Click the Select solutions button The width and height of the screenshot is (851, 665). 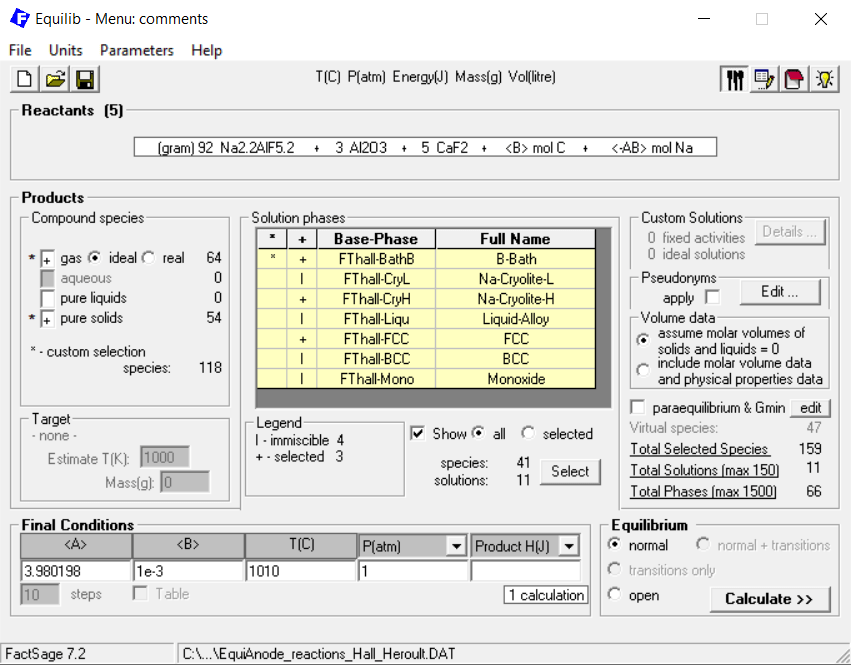570,471
